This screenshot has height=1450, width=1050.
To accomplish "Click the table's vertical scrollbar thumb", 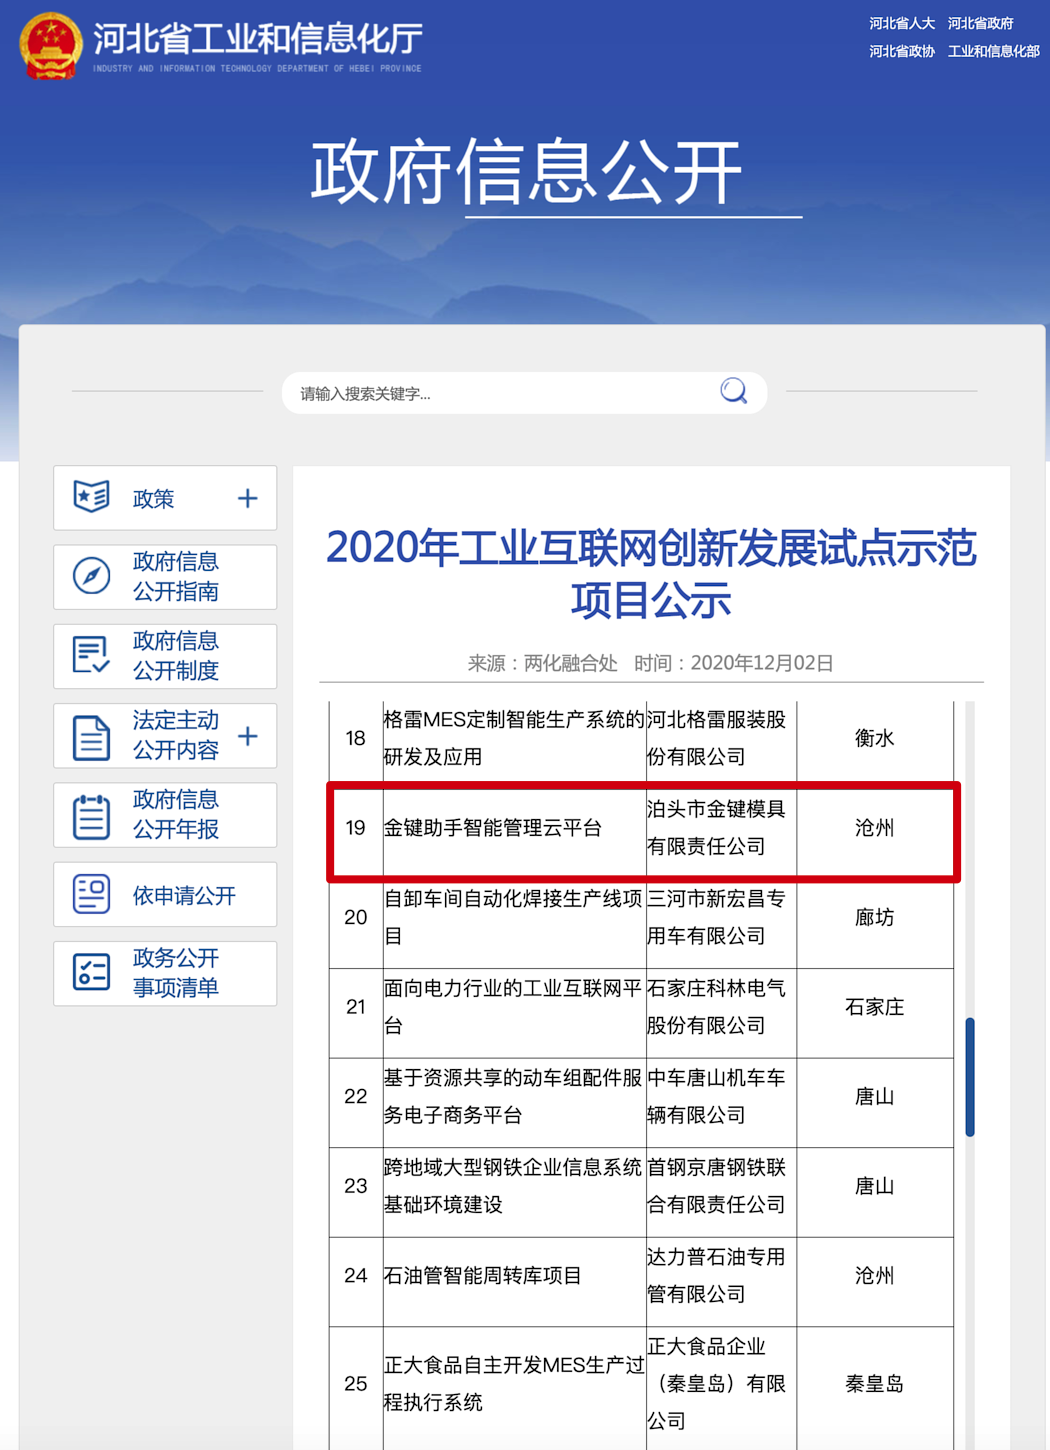I will coord(970,1077).
